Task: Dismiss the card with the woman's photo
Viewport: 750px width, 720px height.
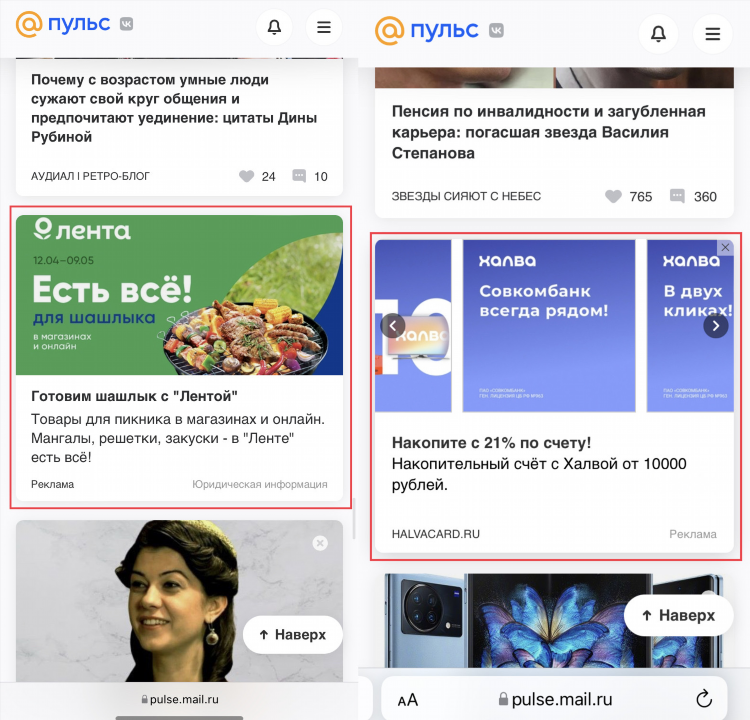Action: pyautogui.click(x=320, y=543)
